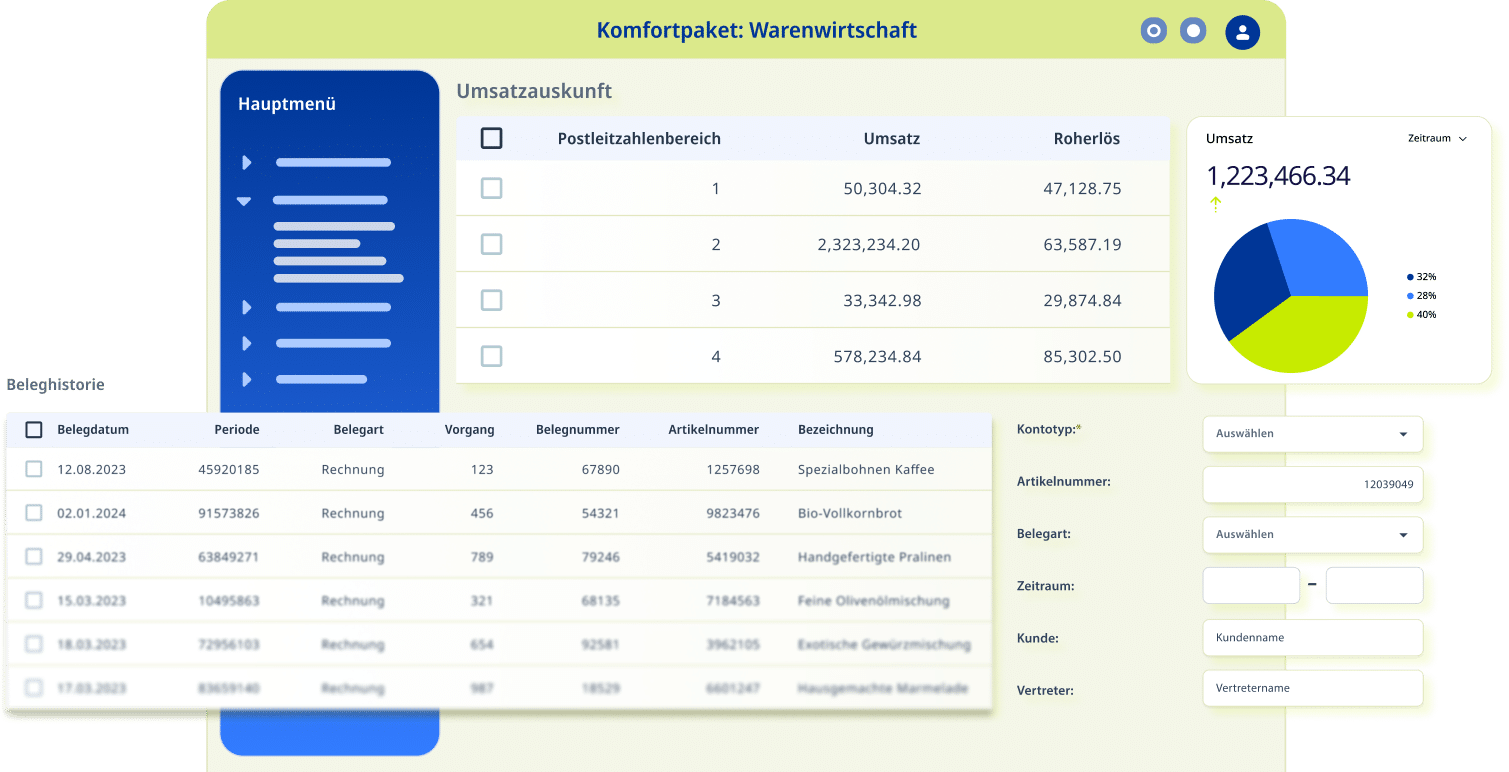
Task: Click the Roherlös column header
Action: 1087,139
